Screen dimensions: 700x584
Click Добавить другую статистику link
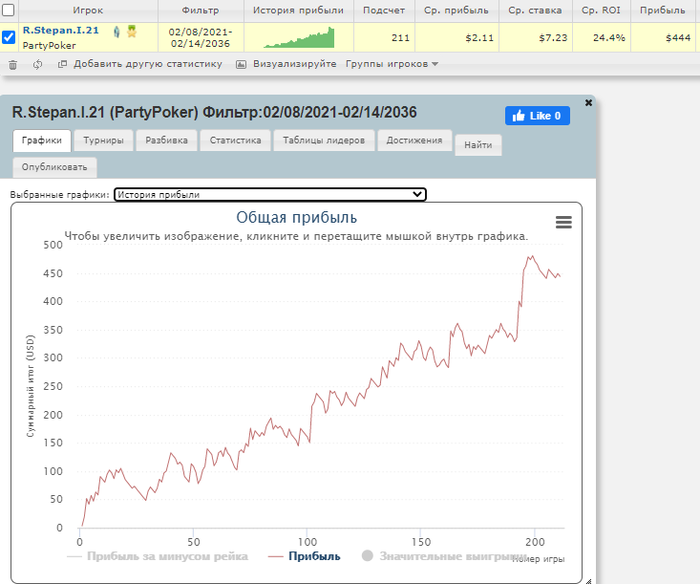click(x=148, y=64)
